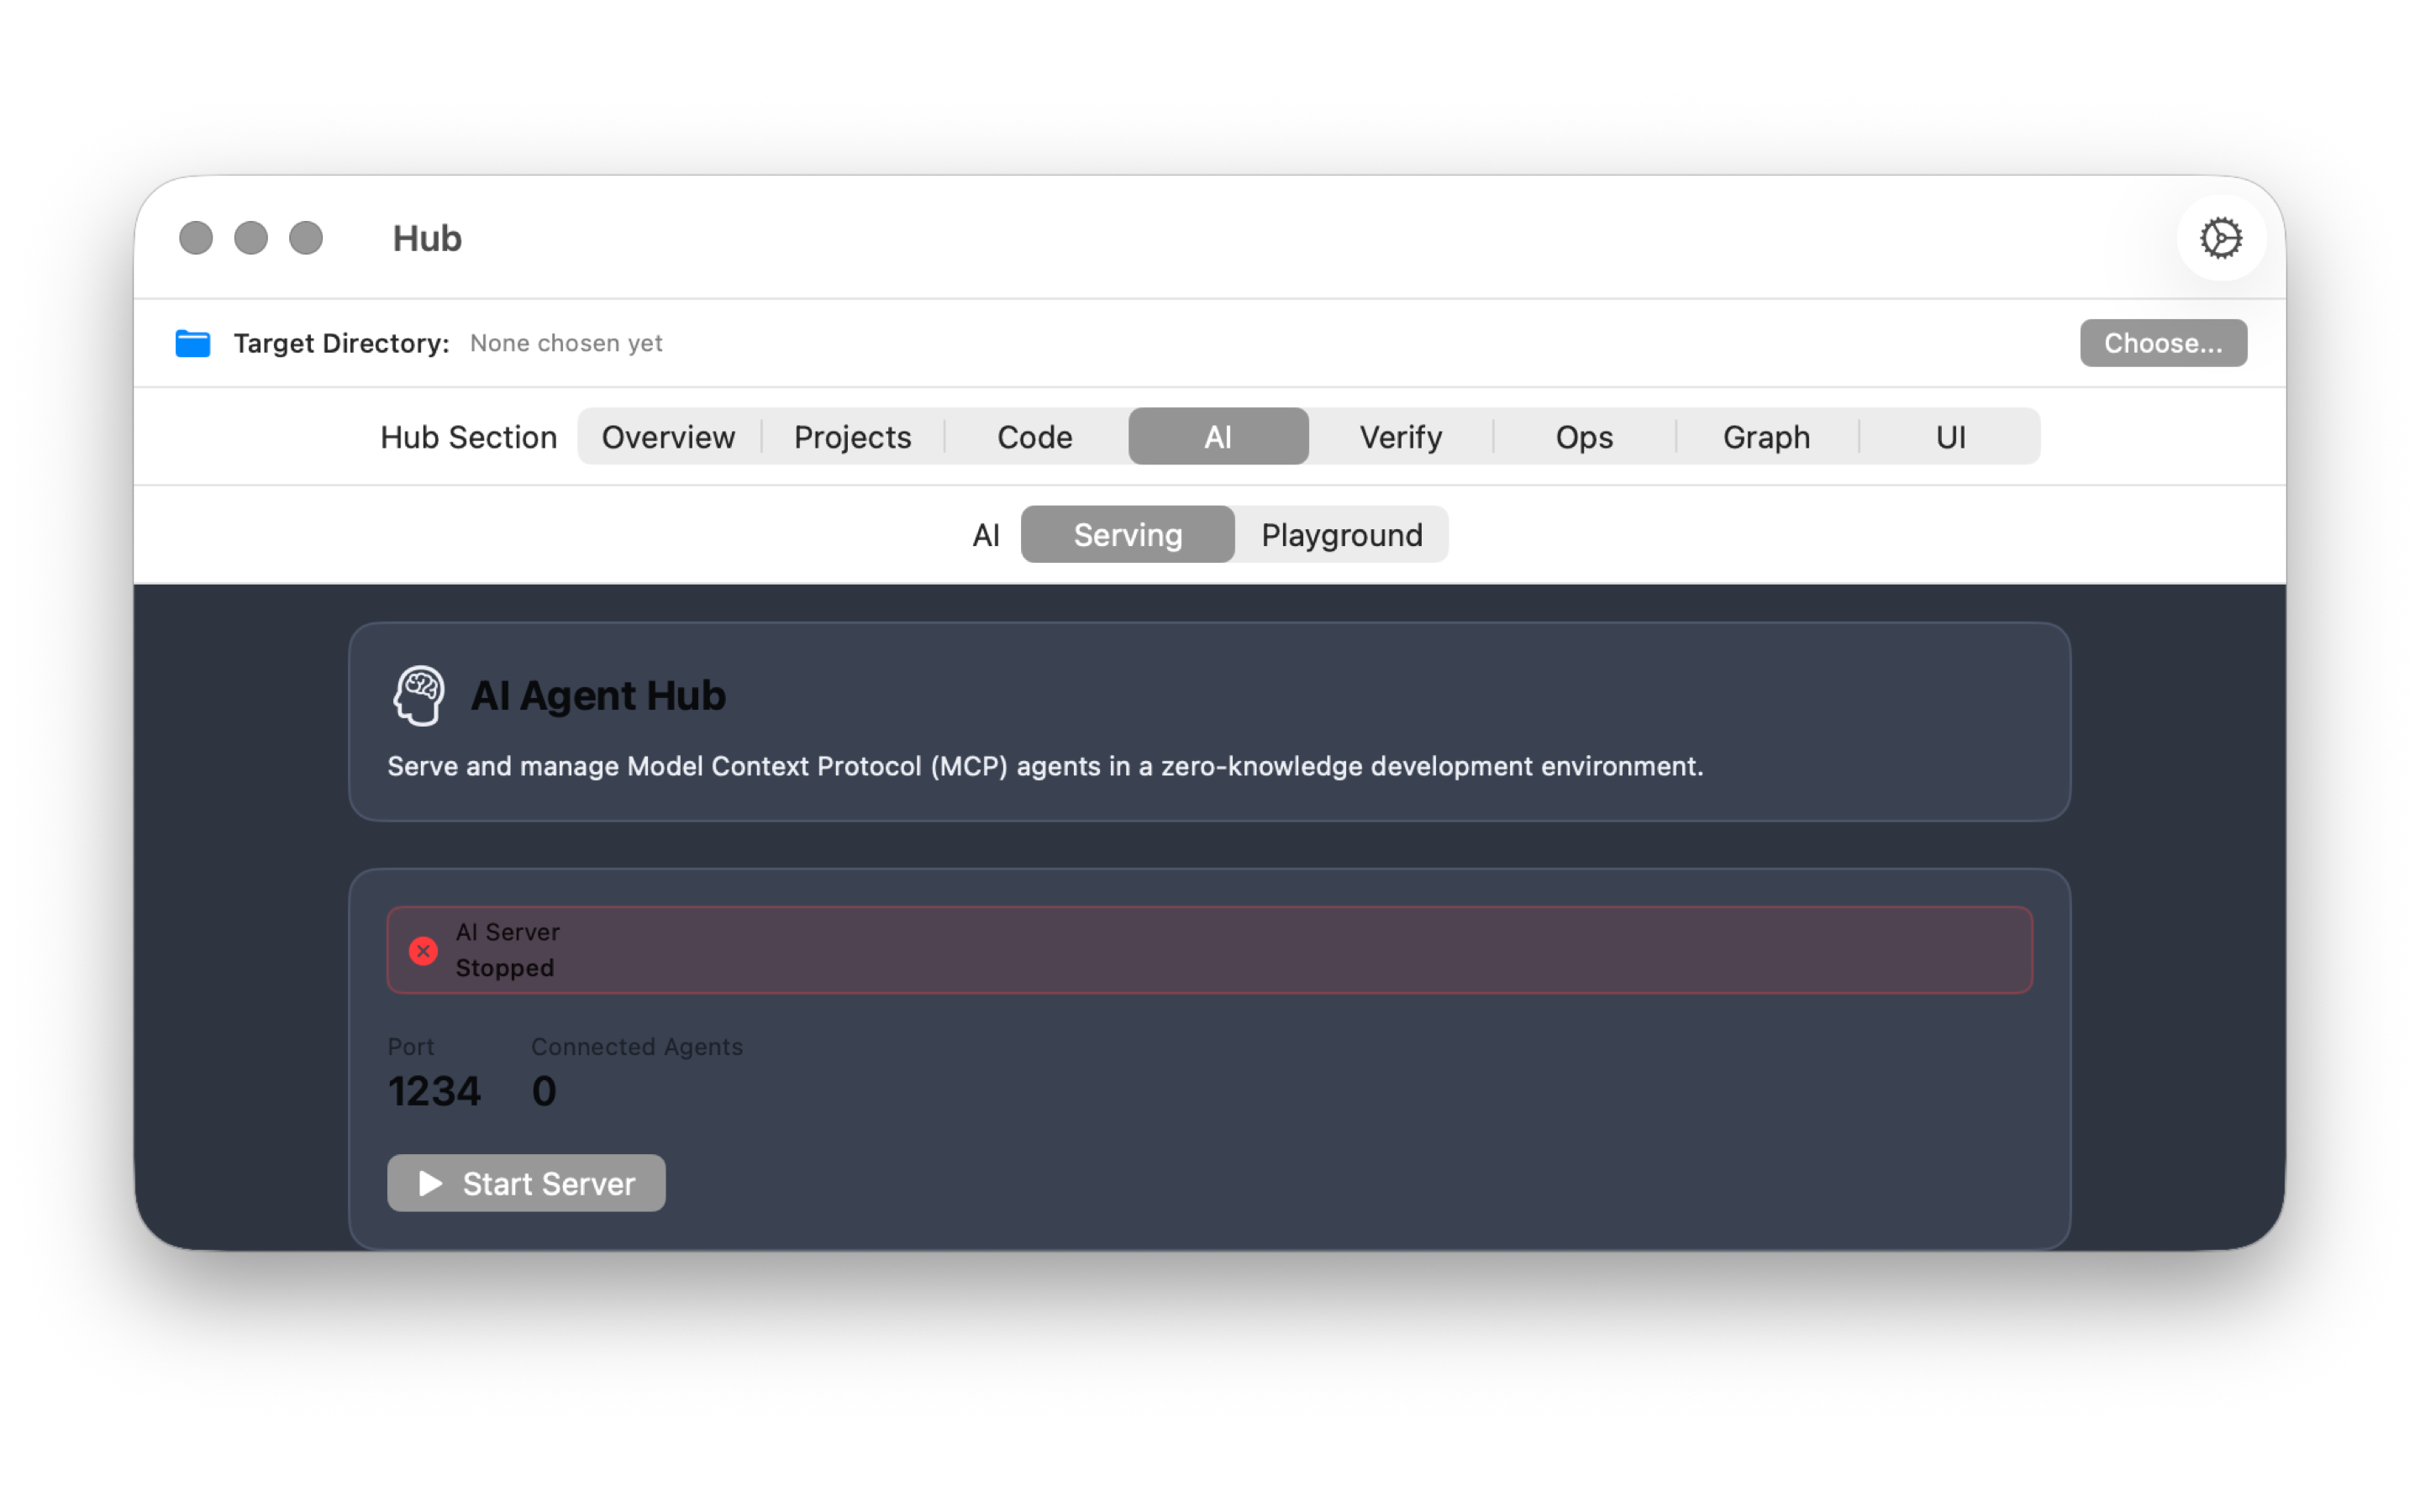
Task: Click Choose... to pick target directory
Action: click(x=2163, y=343)
